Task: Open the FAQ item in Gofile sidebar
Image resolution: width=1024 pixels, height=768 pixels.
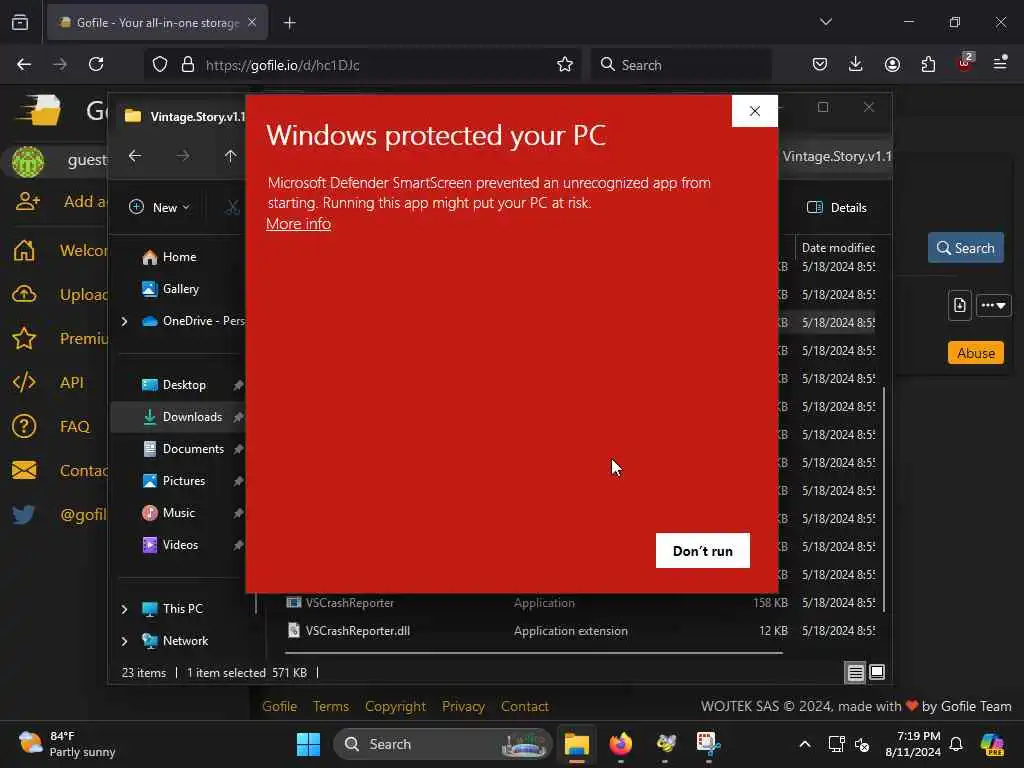Action: point(74,426)
